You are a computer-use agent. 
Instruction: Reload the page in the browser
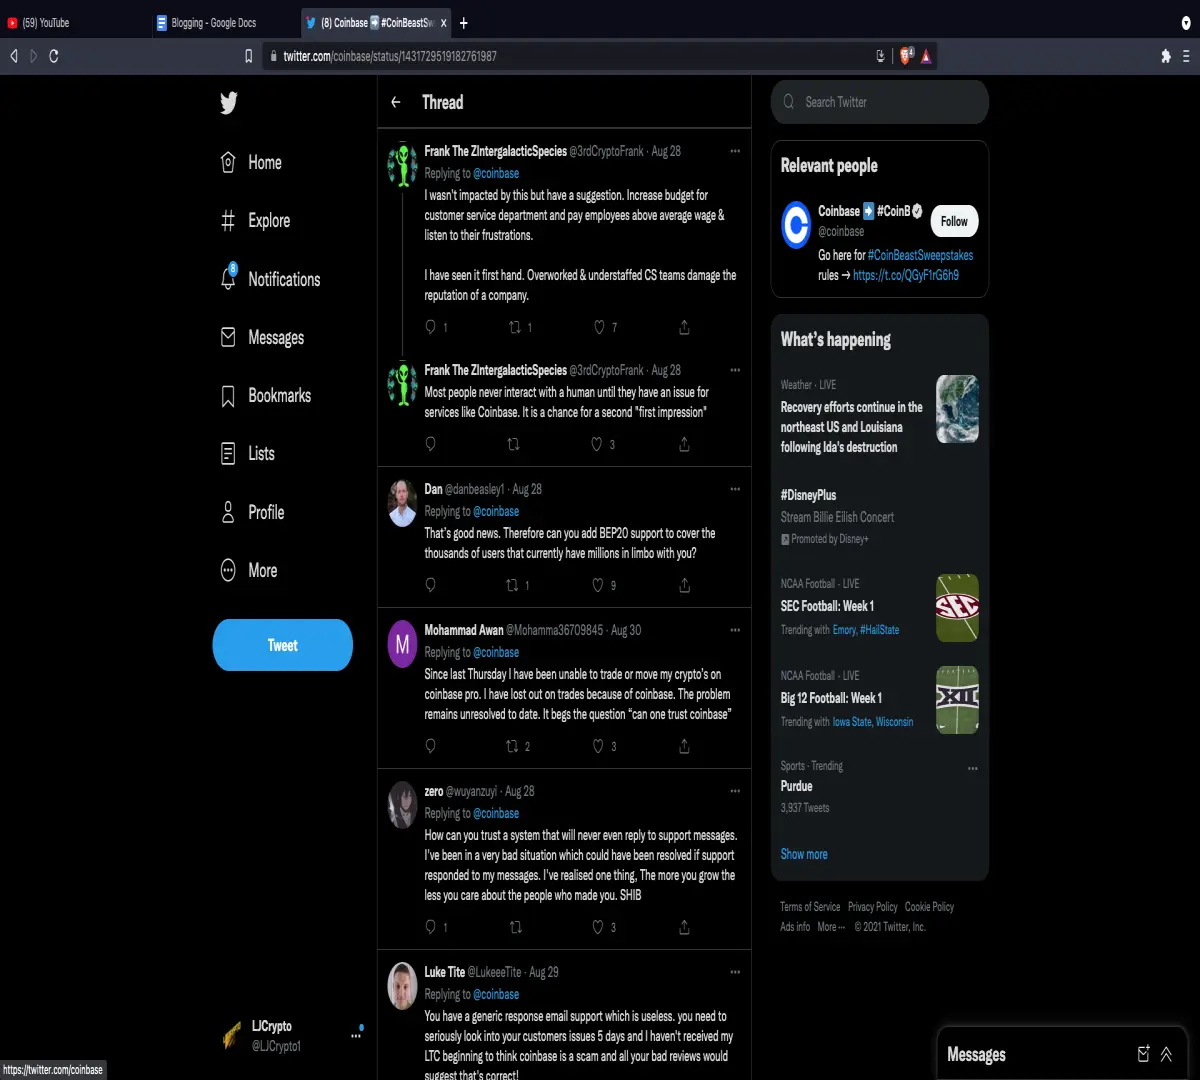tap(53, 56)
